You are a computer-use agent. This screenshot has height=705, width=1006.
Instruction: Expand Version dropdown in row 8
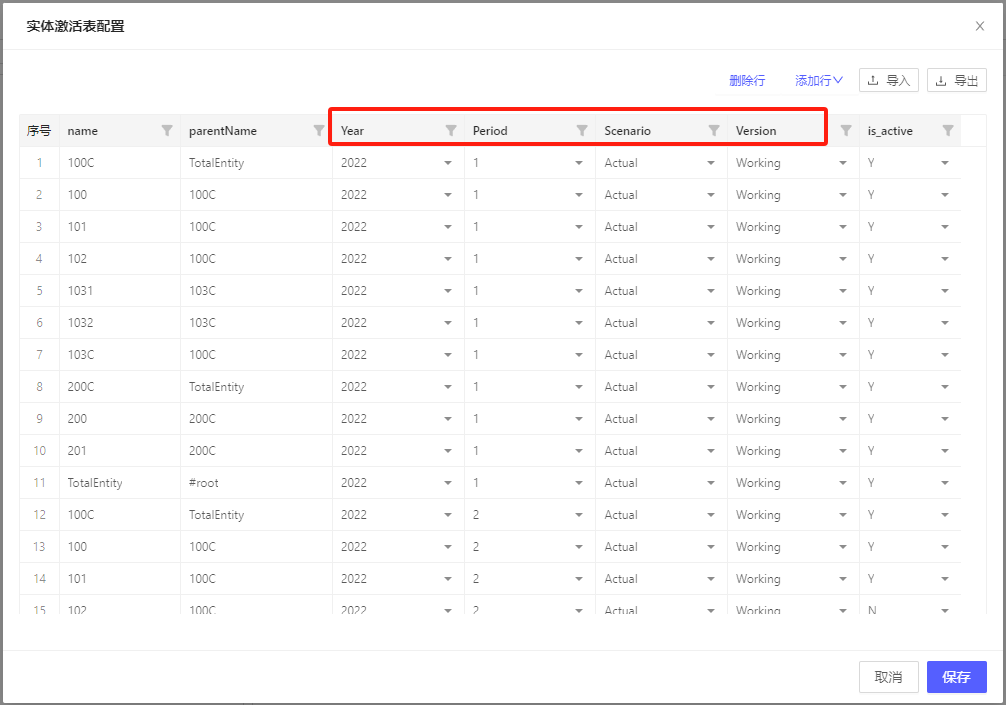843,387
